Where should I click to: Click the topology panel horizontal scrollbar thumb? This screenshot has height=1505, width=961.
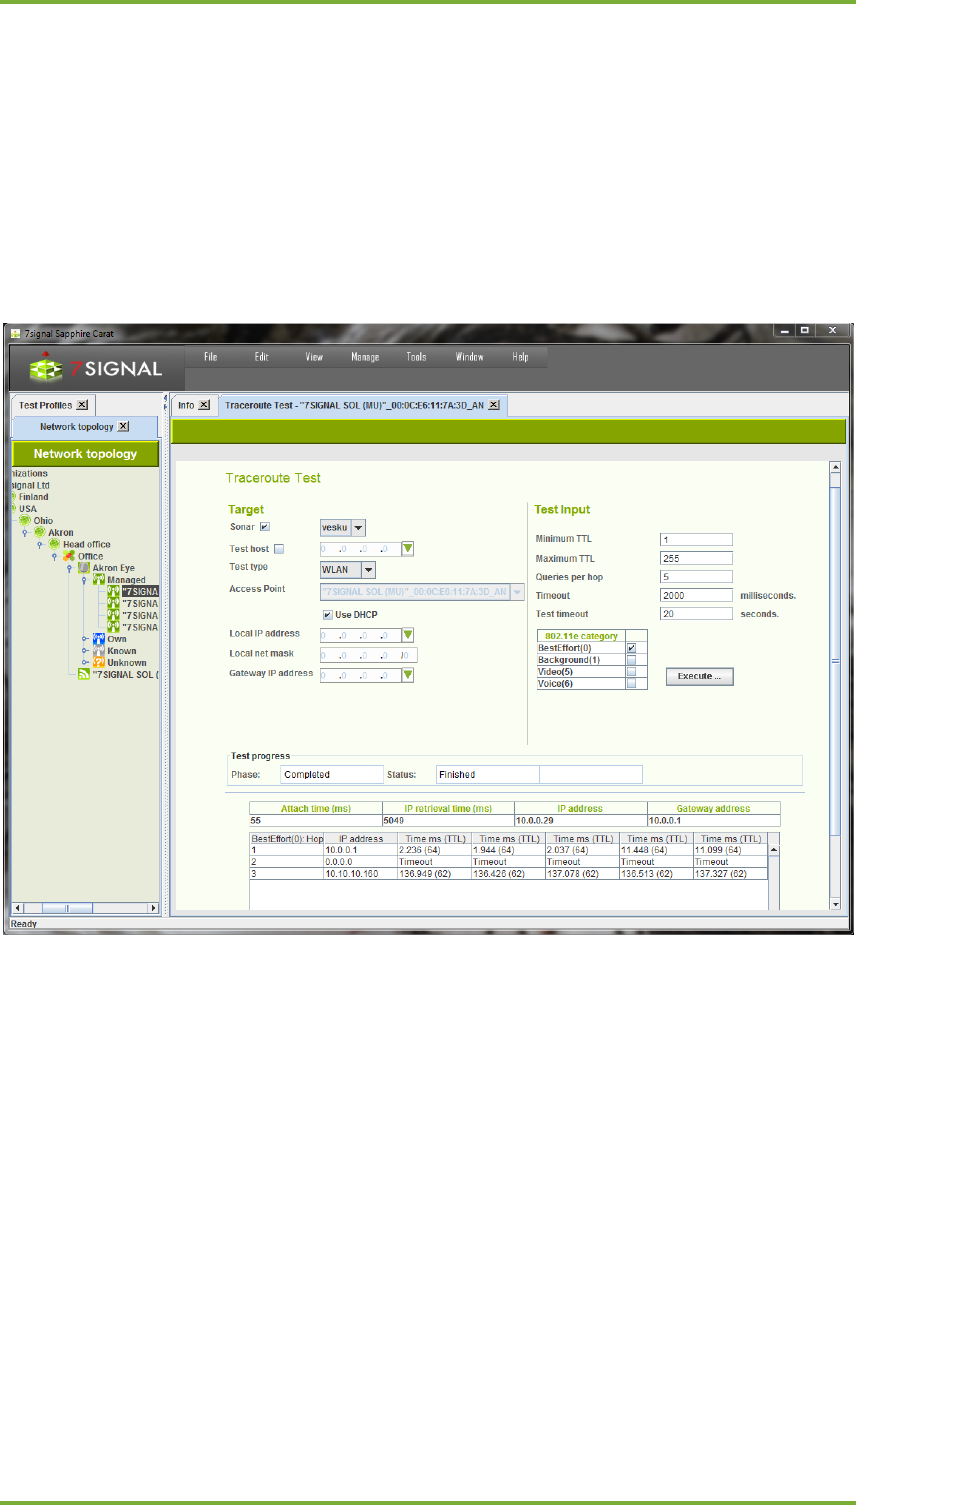tap(68, 908)
